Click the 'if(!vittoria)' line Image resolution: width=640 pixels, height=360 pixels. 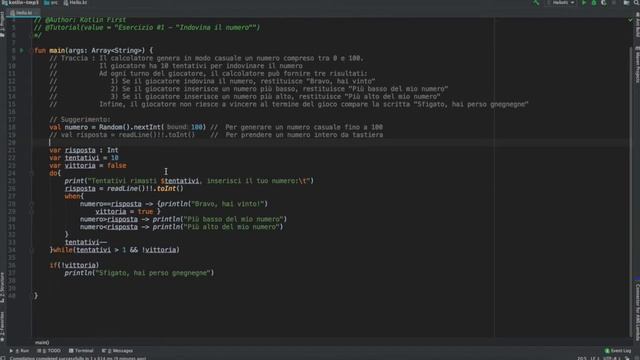click(x=74, y=265)
